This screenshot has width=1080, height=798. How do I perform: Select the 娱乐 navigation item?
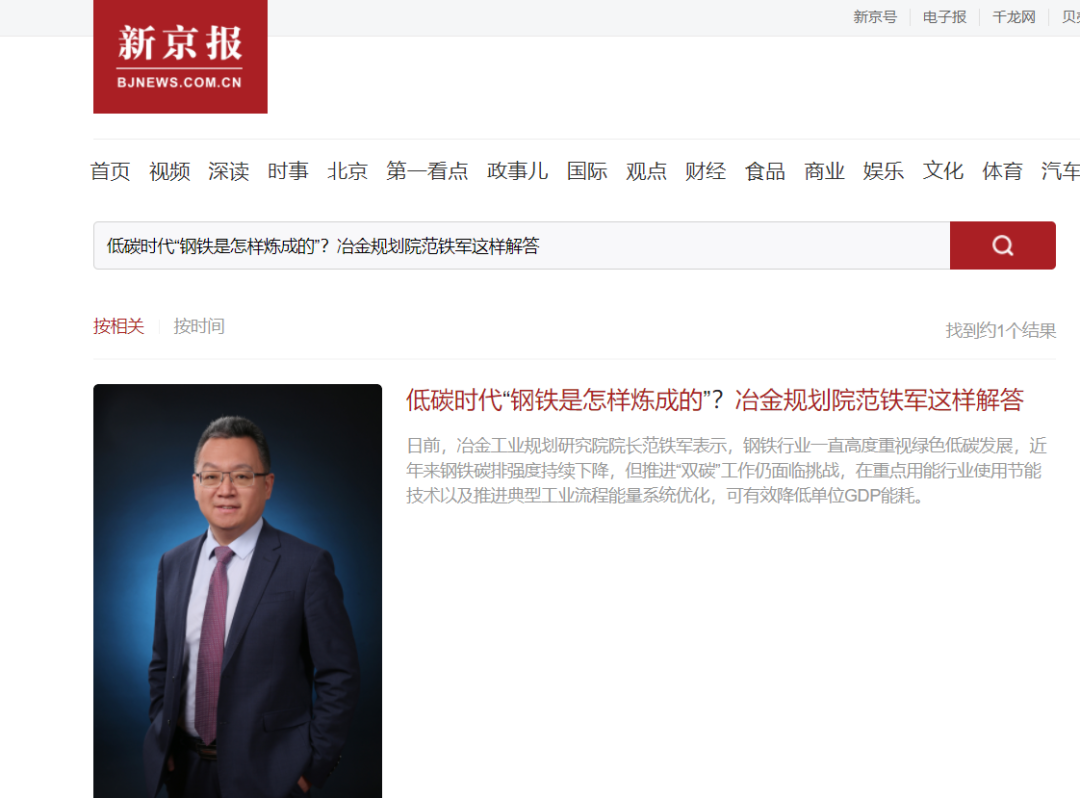[883, 171]
